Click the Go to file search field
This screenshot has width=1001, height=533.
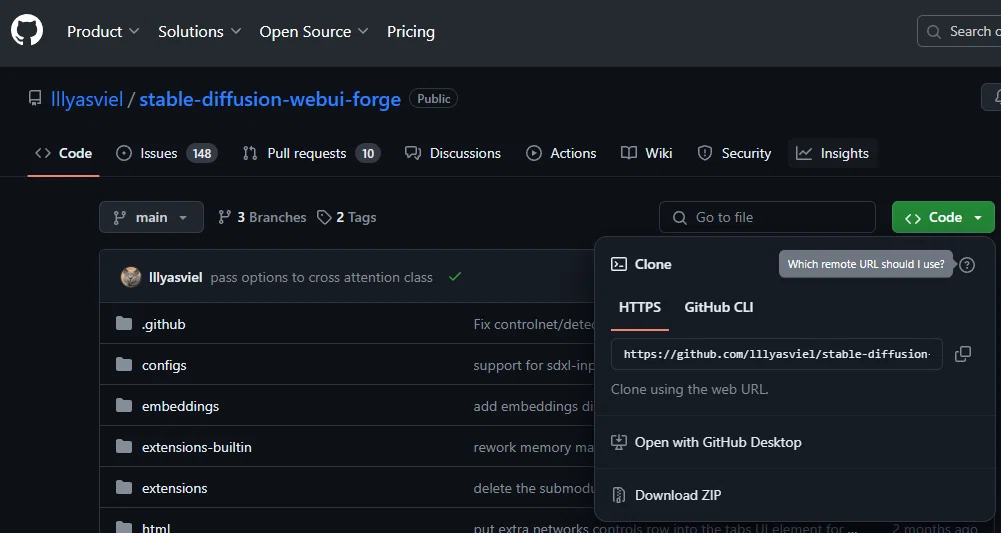(x=767, y=217)
